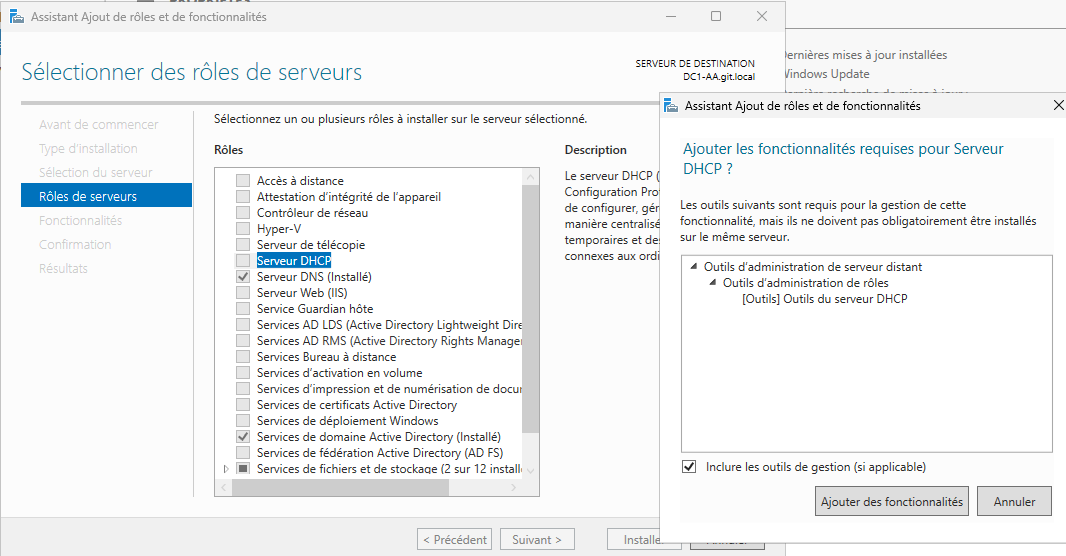Check Services d'activation en volume checkbox

click(x=243, y=372)
